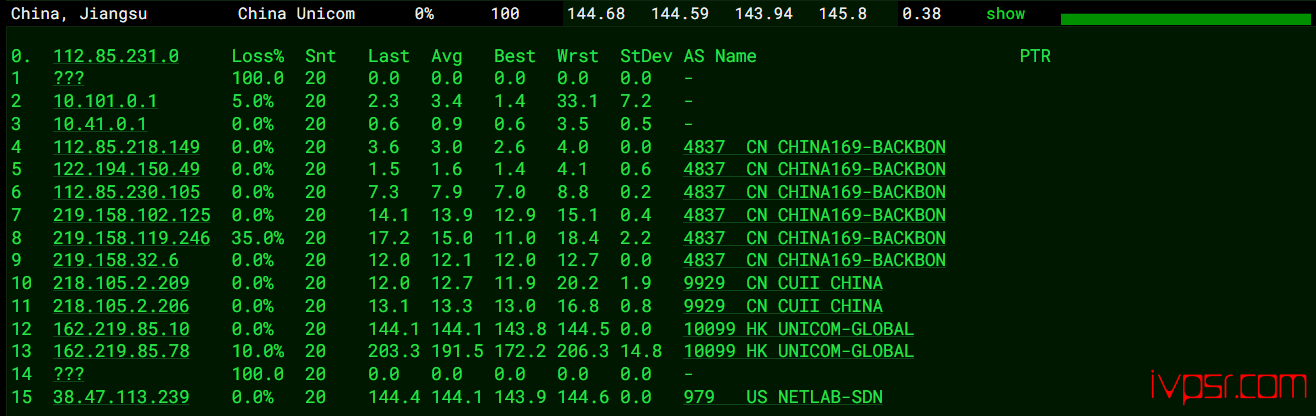Image resolution: width=1316 pixels, height=416 pixels.
Task: Open IP 112.85.231.0 at hop 0
Action: coord(116,56)
